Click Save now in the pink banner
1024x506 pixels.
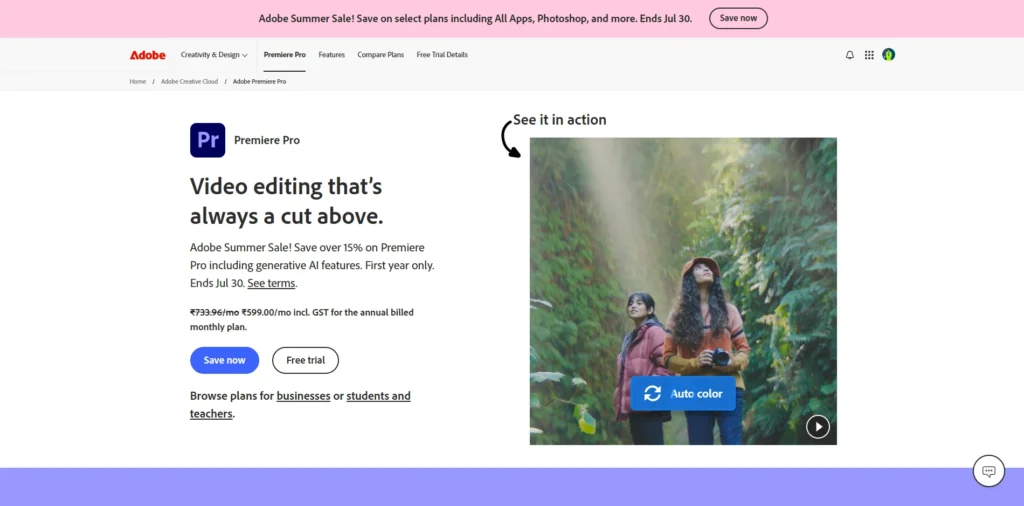(739, 18)
